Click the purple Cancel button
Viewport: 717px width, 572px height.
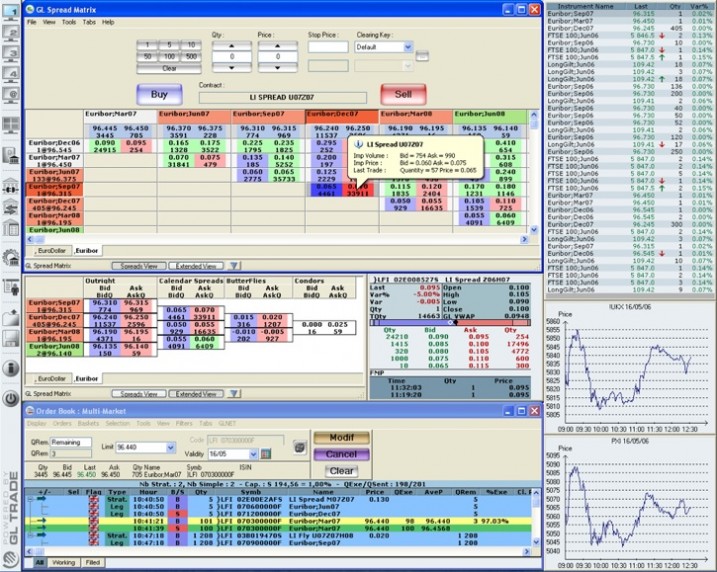click(x=342, y=454)
